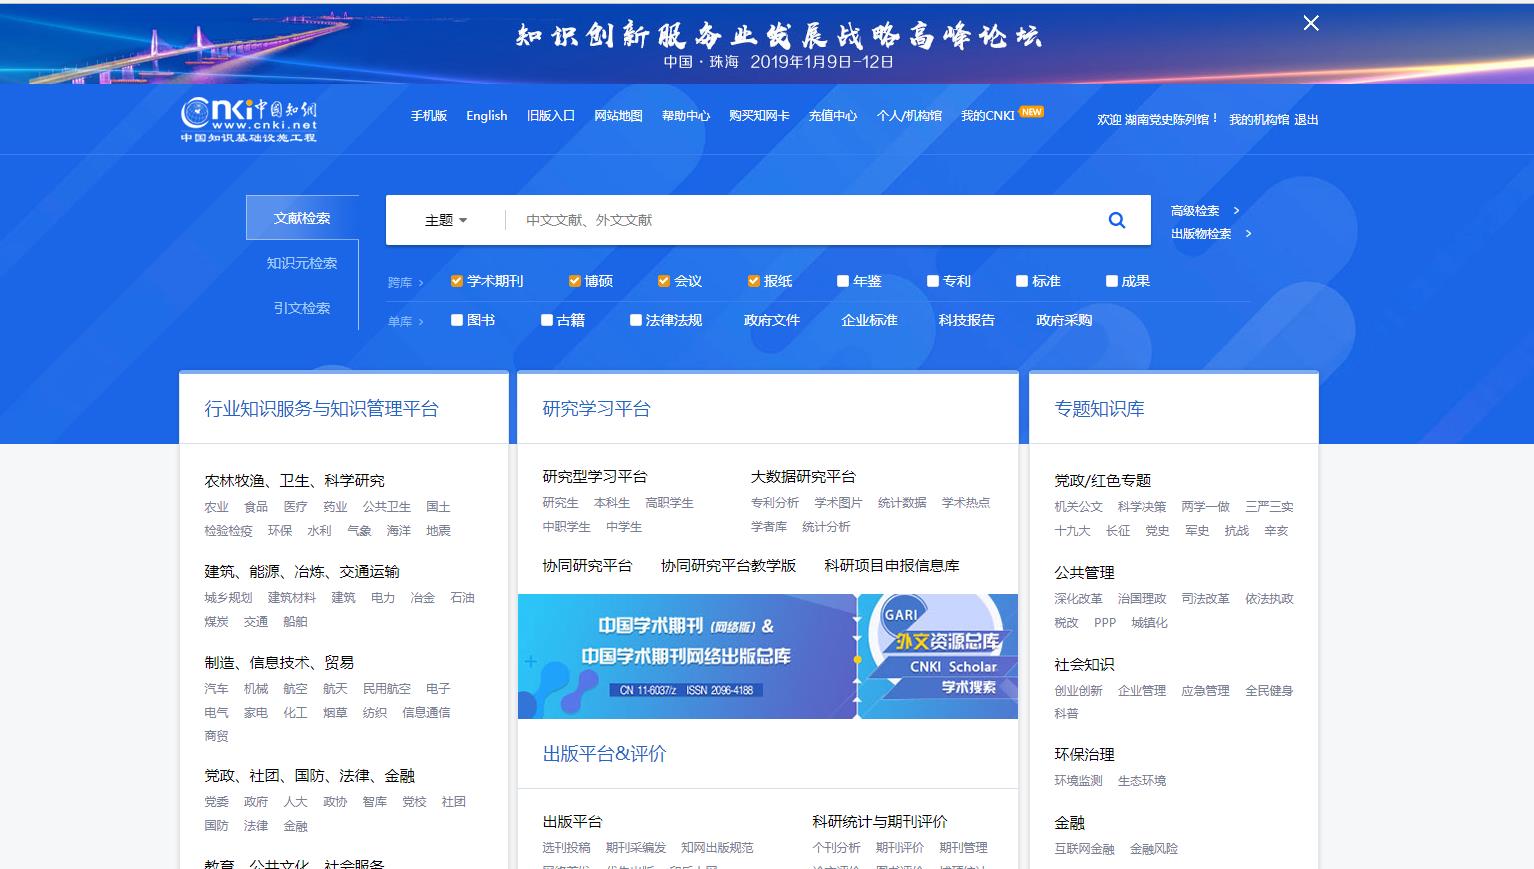The height and width of the screenshot is (869, 1534).
Task: Click the NEW badge beside 我的CNKI
Action: point(1032,112)
